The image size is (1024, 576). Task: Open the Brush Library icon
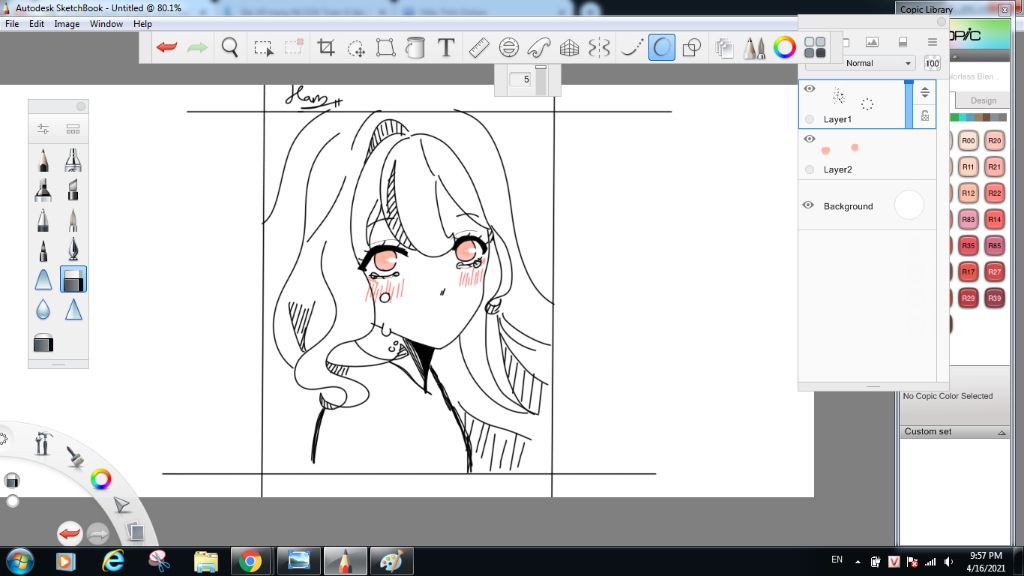73,129
